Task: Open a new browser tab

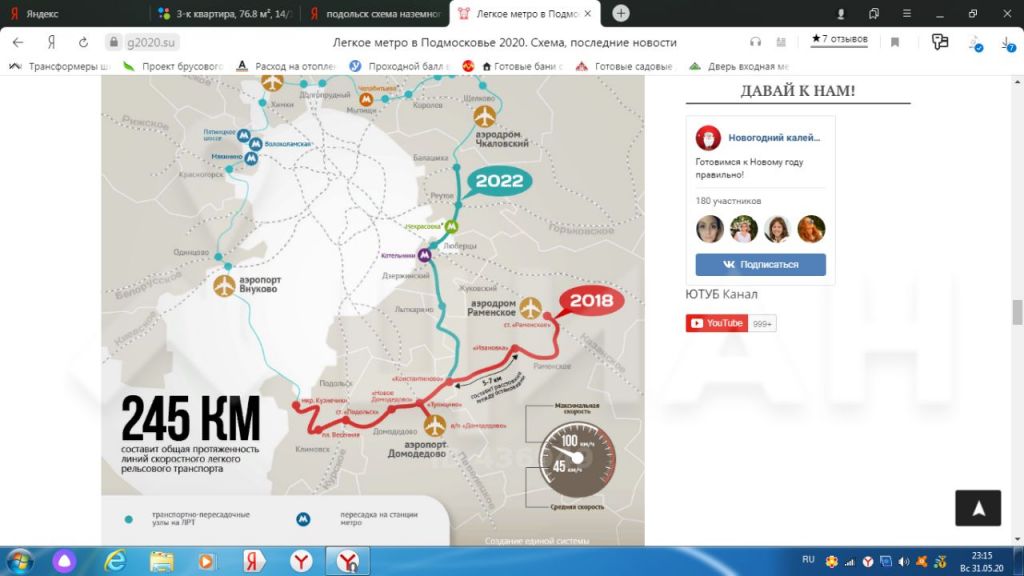Action: click(x=620, y=13)
